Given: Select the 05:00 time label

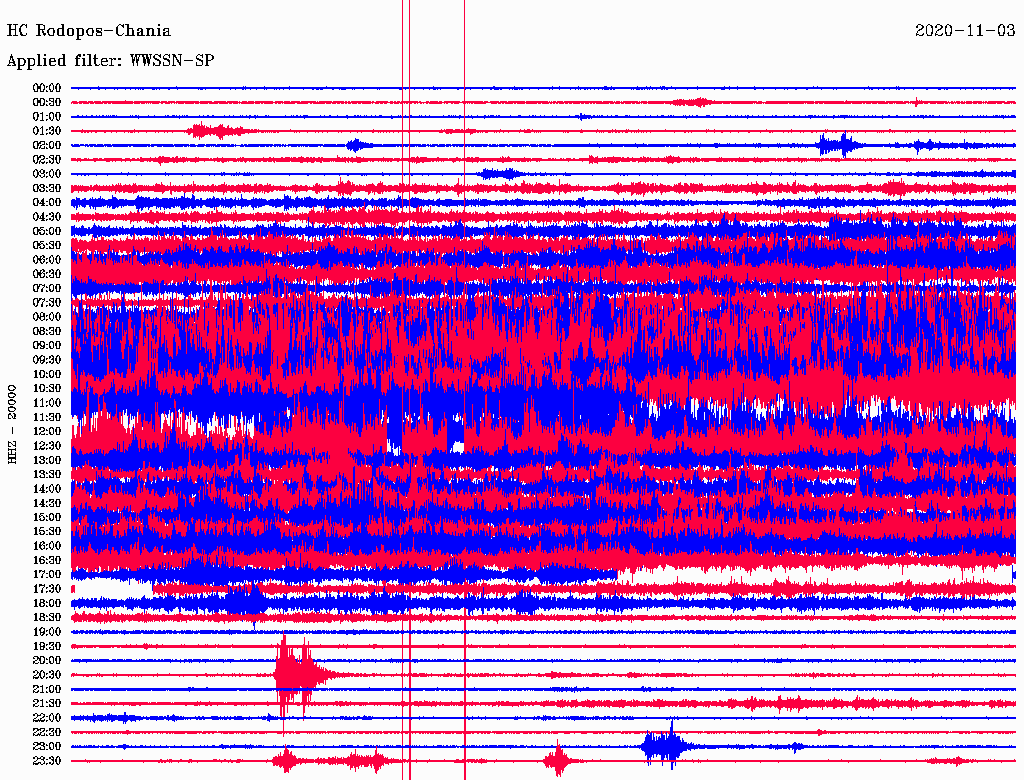Looking at the screenshot, I should click(x=47, y=231).
